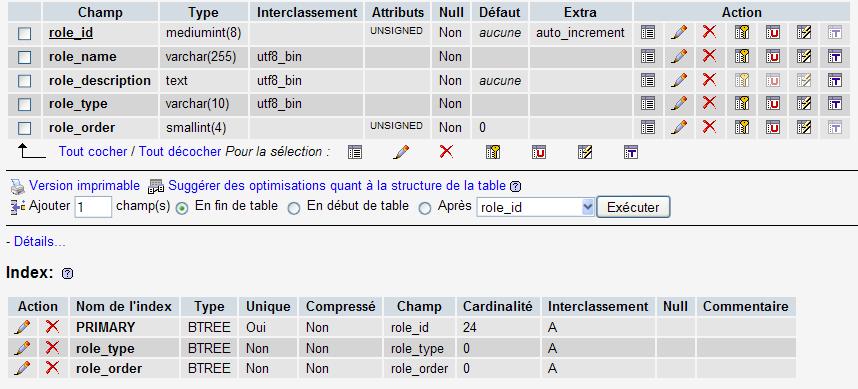Collapse the Détails section link

coord(36,242)
